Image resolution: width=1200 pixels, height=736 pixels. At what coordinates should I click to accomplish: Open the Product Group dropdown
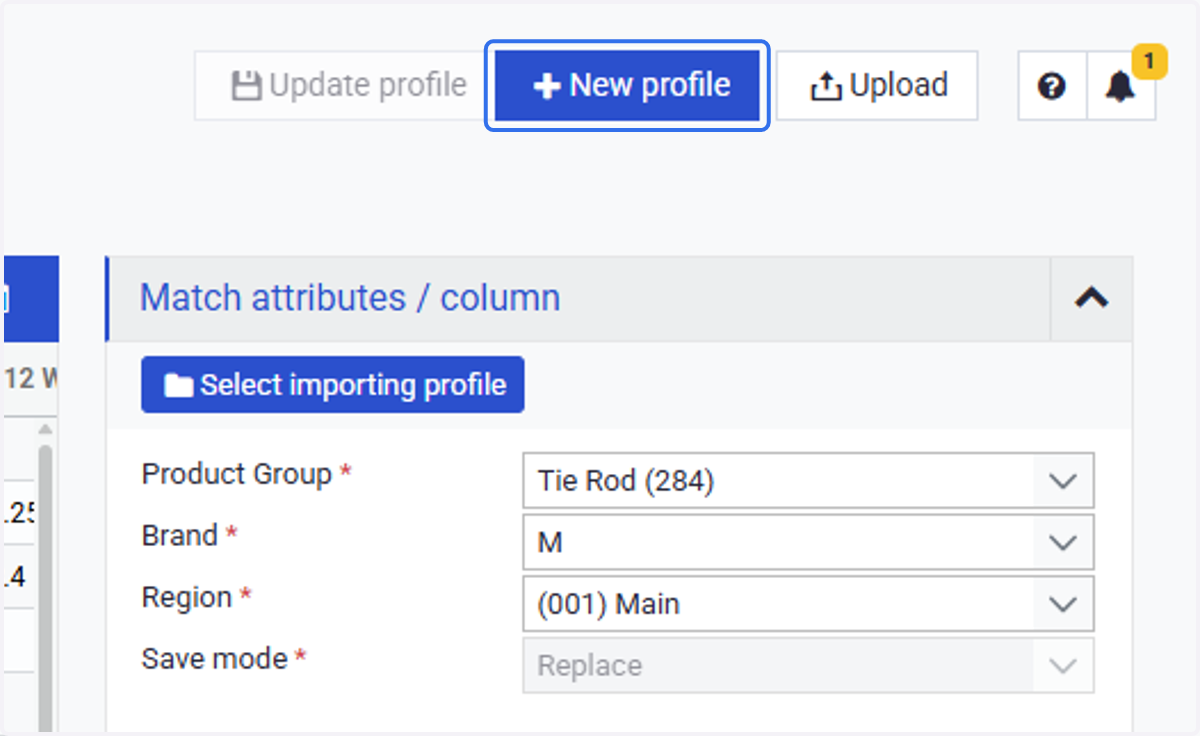(x=808, y=481)
